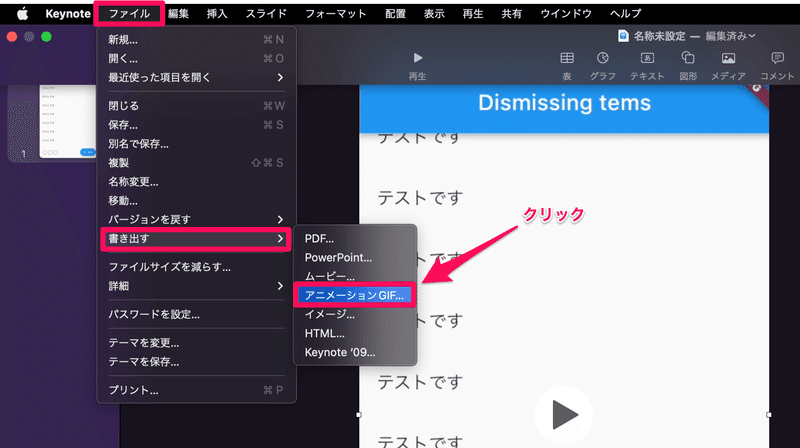This screenshot has width=800, height=448.
Task: Open the フォーマット menu
Action: click(x=335, y=14)
